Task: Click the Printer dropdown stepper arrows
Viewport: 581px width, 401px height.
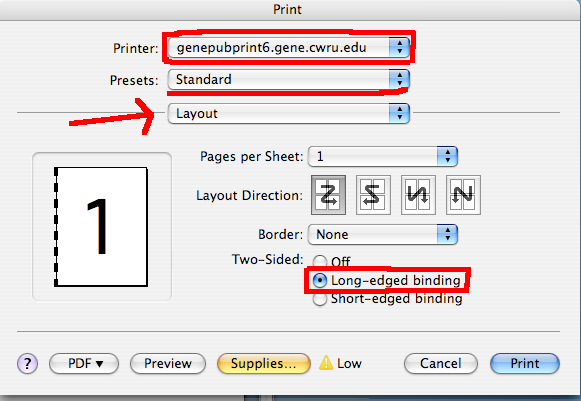Action: pos(399,47)
